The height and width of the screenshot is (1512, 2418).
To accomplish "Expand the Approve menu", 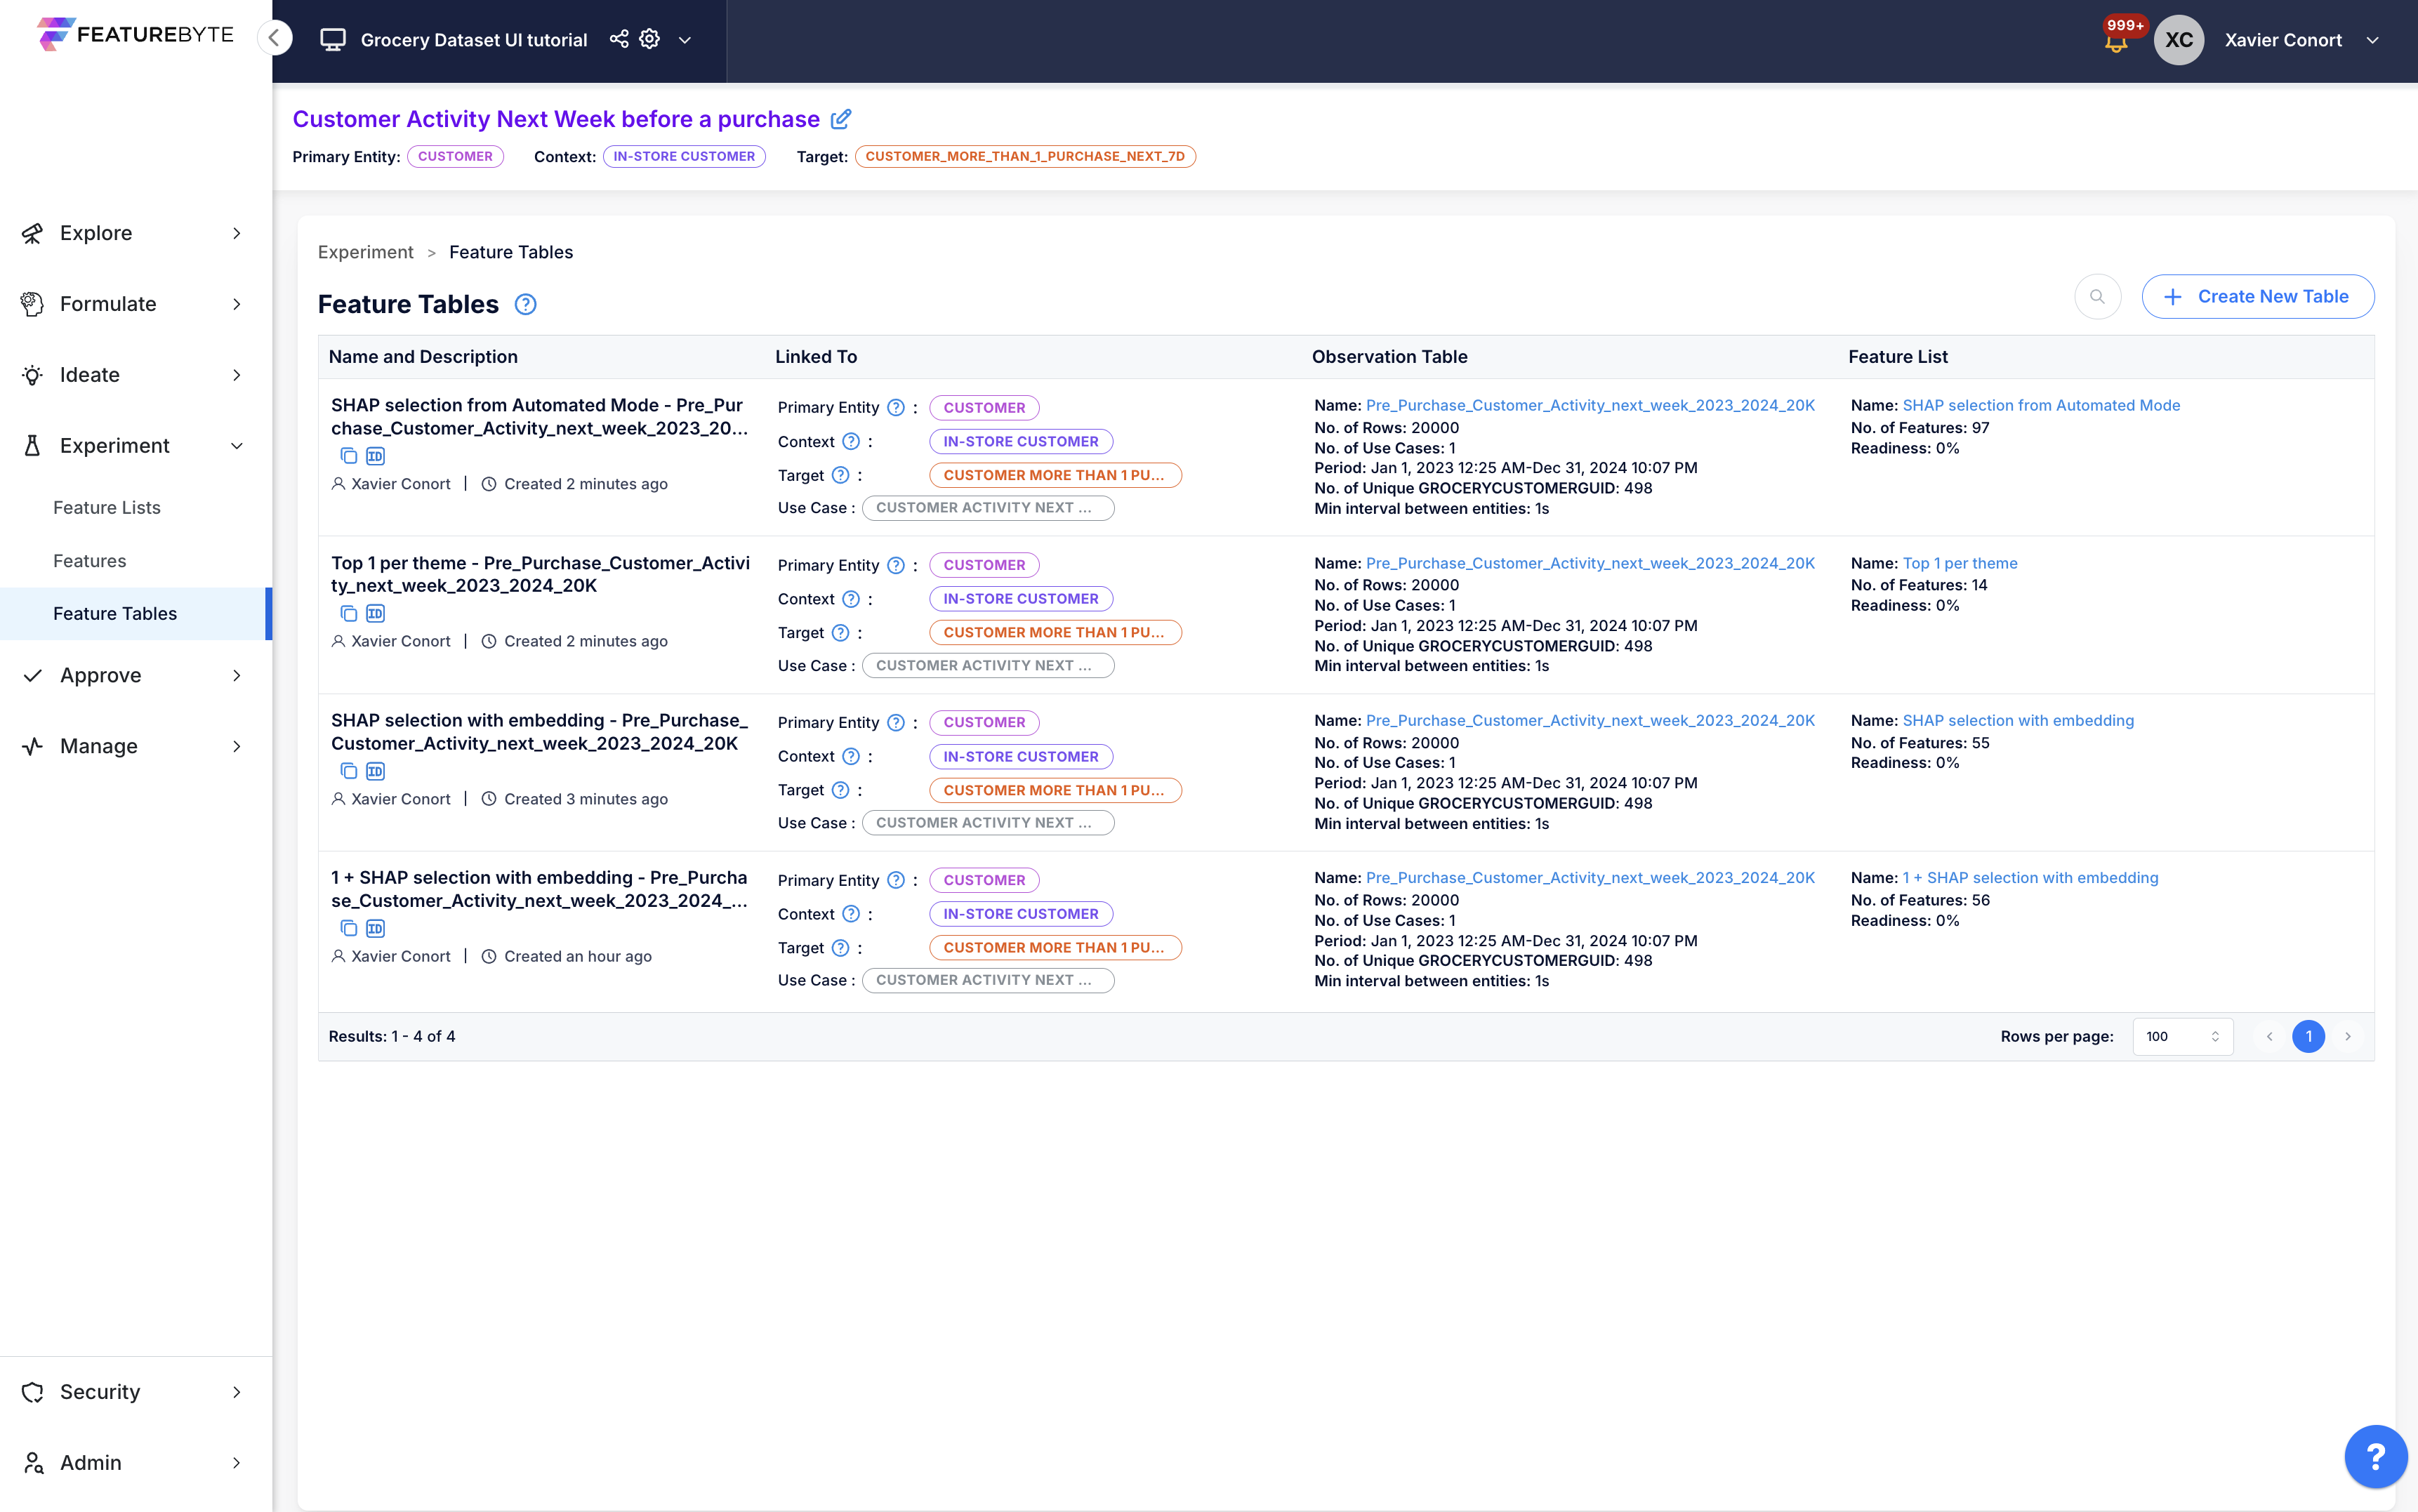I will tap(136, 675).
